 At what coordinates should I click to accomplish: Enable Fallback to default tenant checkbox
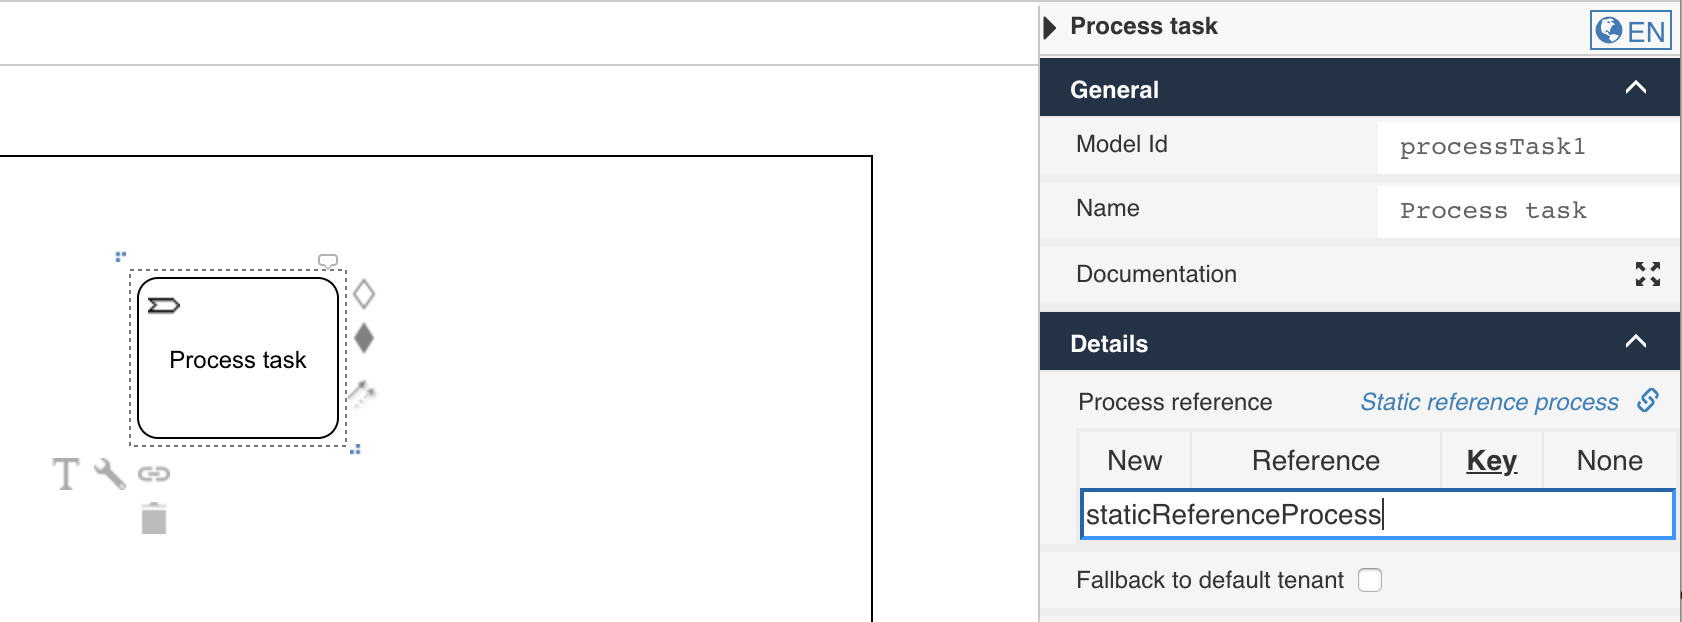pyautogui.click(x=1370, y=580)
